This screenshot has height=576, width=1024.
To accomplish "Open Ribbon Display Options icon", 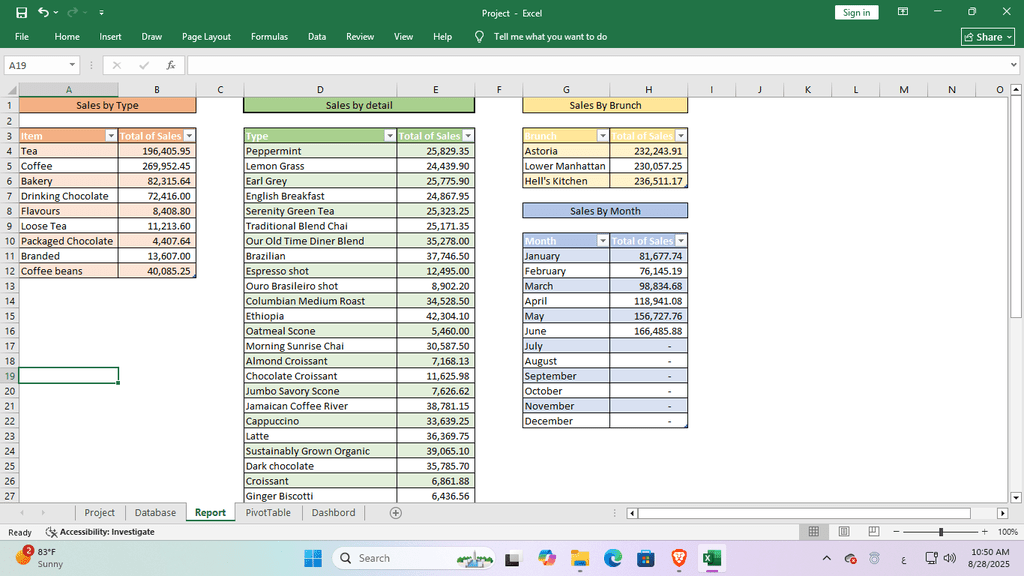I will pyautogui.click(x=903, y=12).
